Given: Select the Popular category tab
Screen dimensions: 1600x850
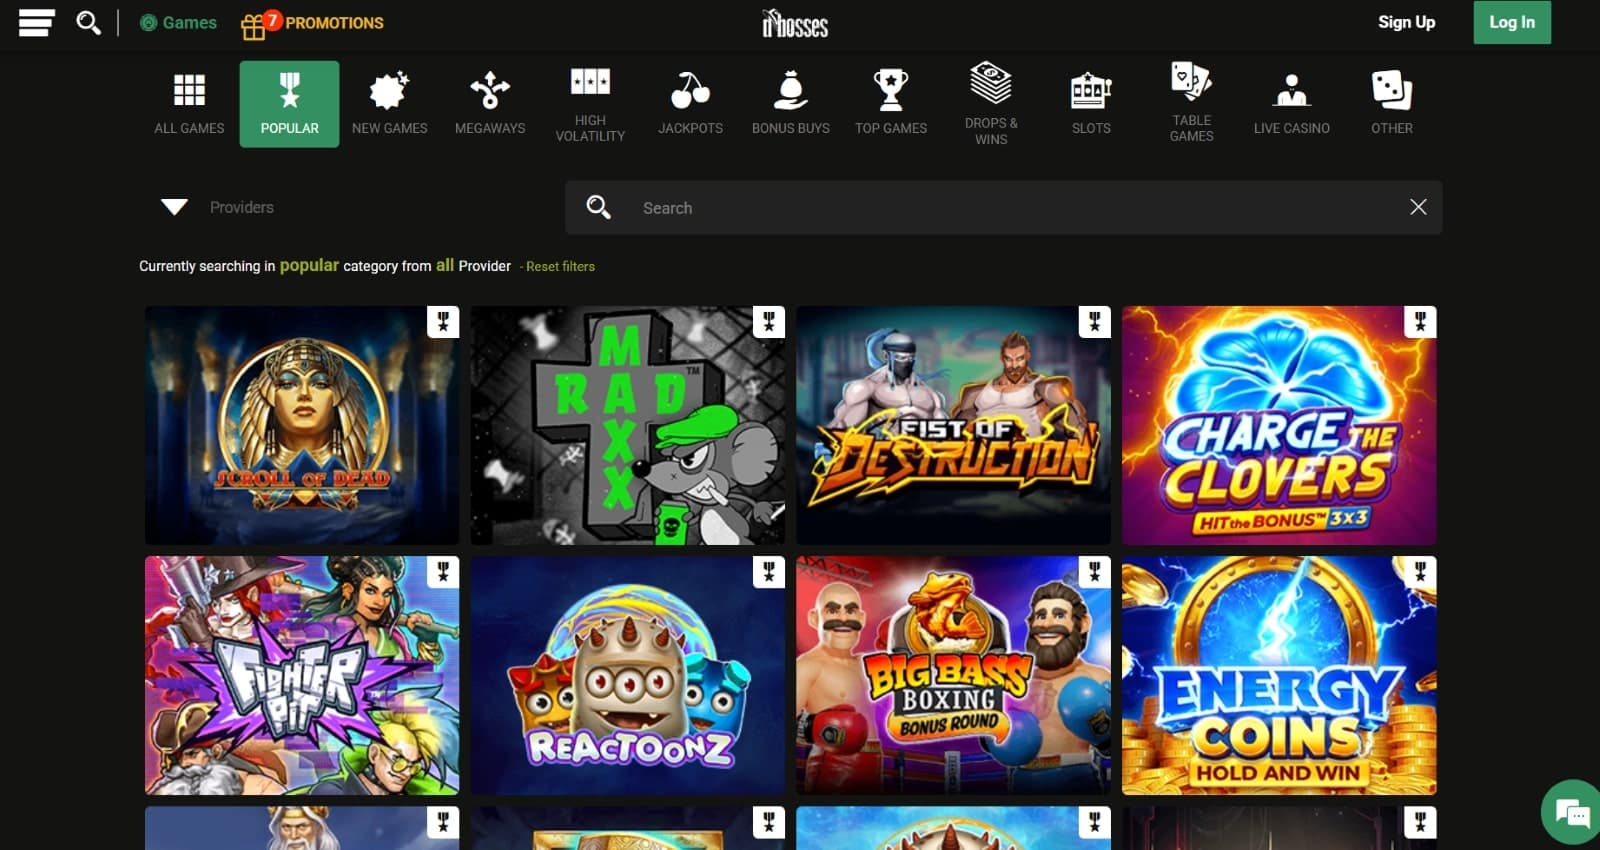Looking at the screenshot, I should [289, 104].
